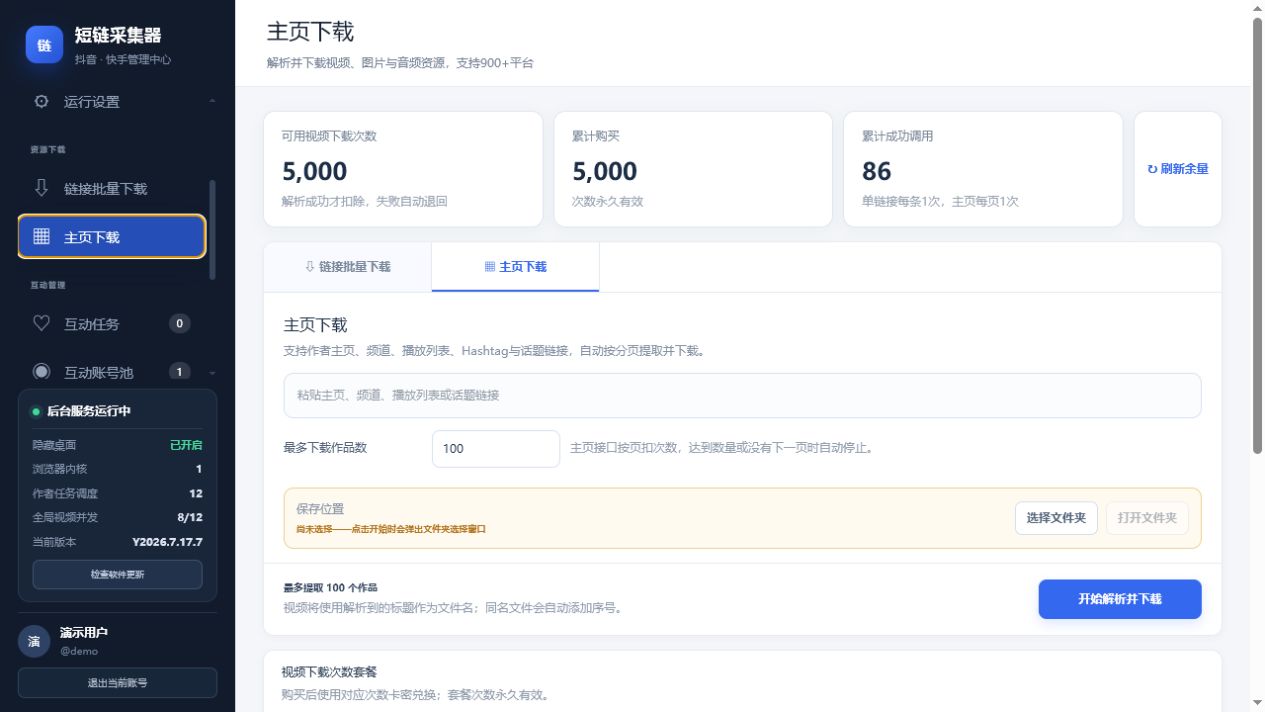Image resolution: width=1265 pixels, height=712 pixels.
Task: Click the green 后台服务运行中 status dot
Action: point(36,411)
